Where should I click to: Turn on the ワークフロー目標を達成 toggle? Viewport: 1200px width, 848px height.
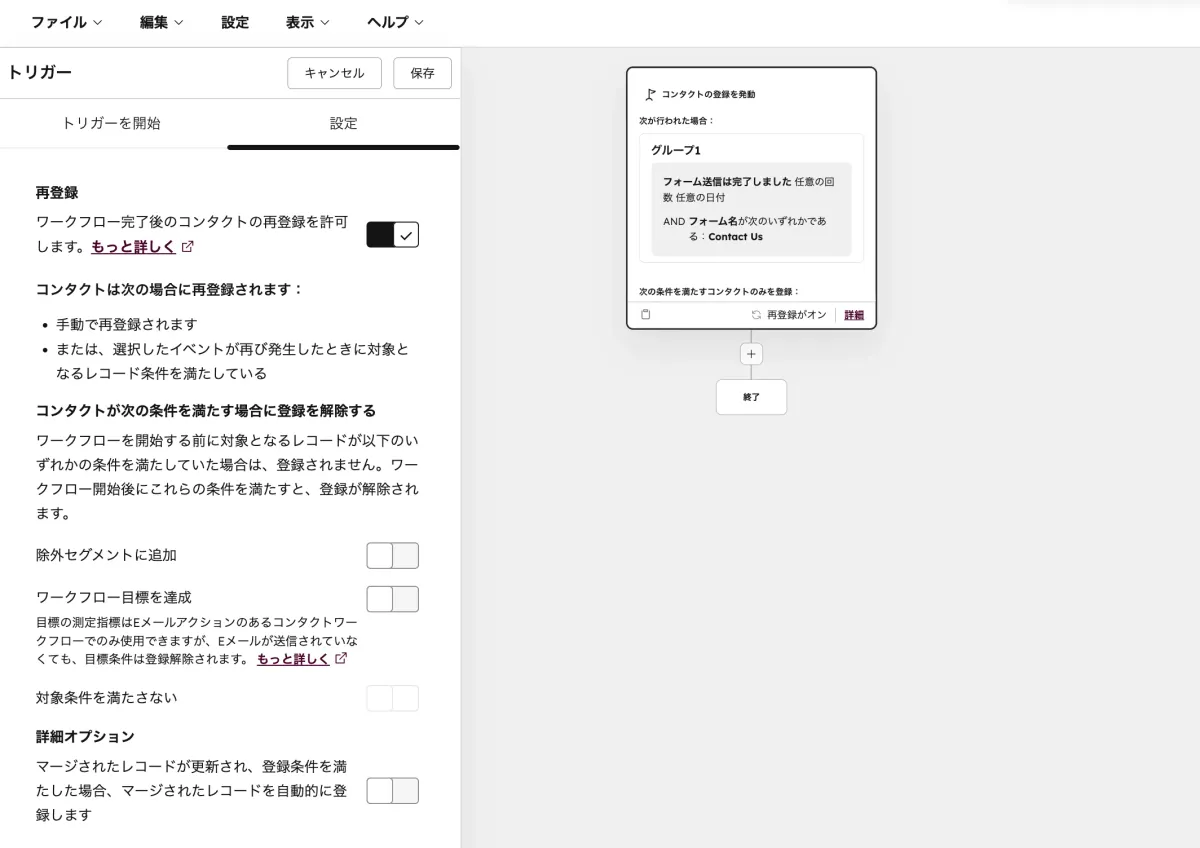(392, 598)
